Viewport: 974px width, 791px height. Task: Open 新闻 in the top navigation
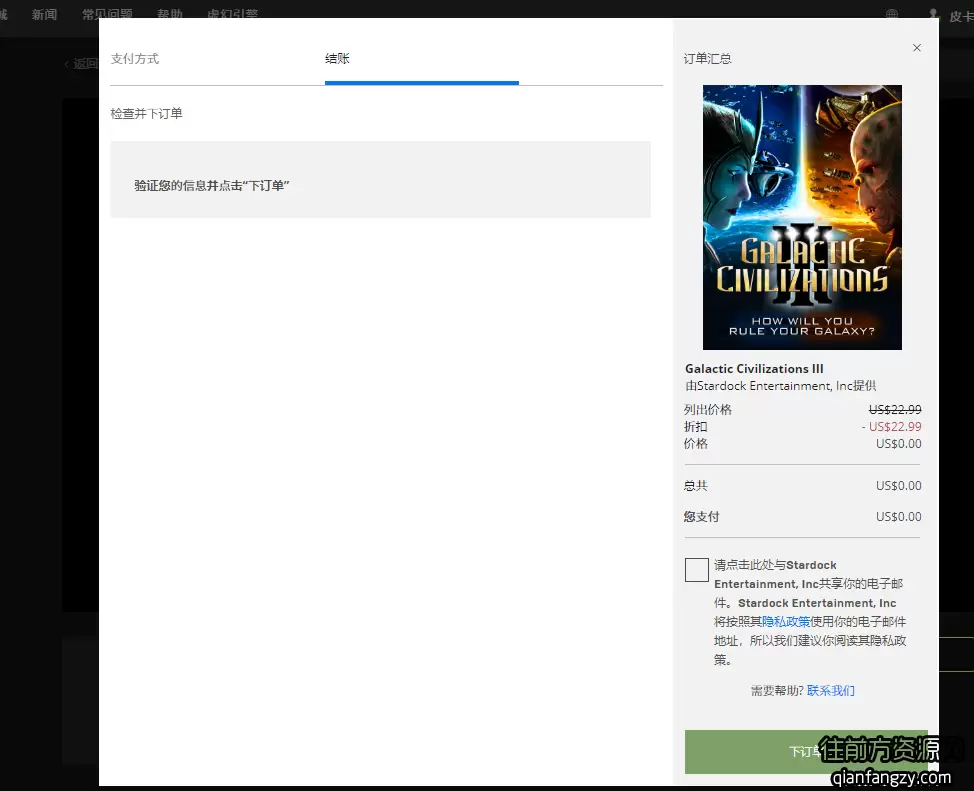click(x=44, y=14)
